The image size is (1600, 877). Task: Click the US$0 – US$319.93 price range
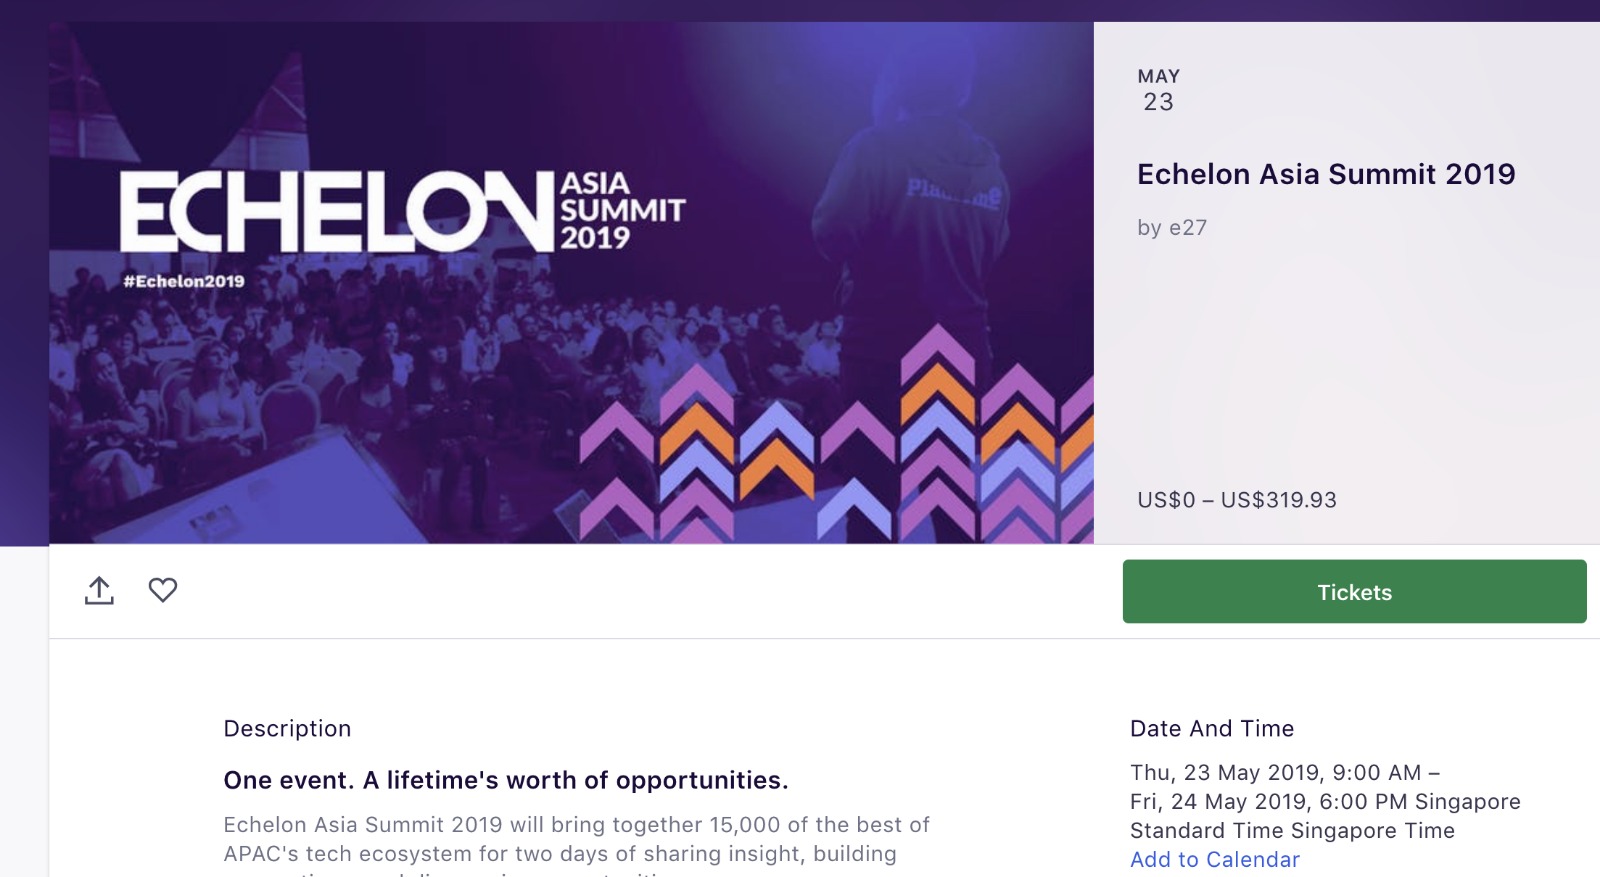tap(1236, 500)
